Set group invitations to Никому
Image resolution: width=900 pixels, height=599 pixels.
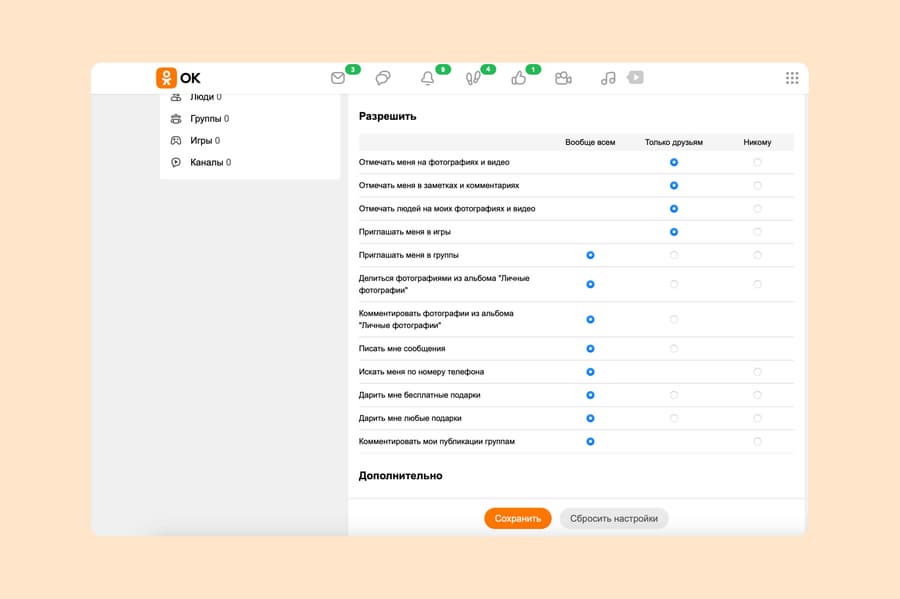point(757,255)
